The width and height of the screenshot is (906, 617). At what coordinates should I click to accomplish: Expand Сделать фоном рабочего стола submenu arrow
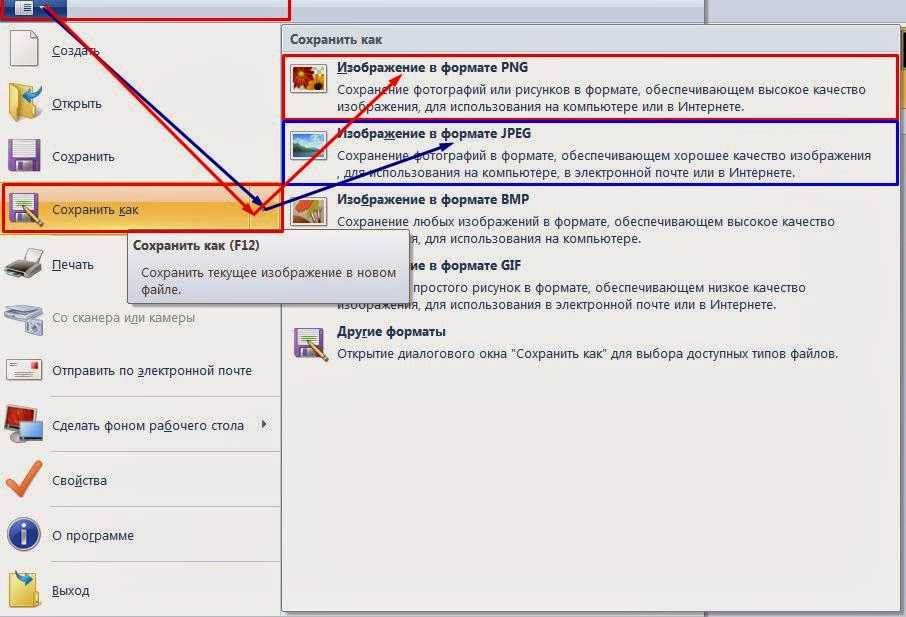coord(265,425)
